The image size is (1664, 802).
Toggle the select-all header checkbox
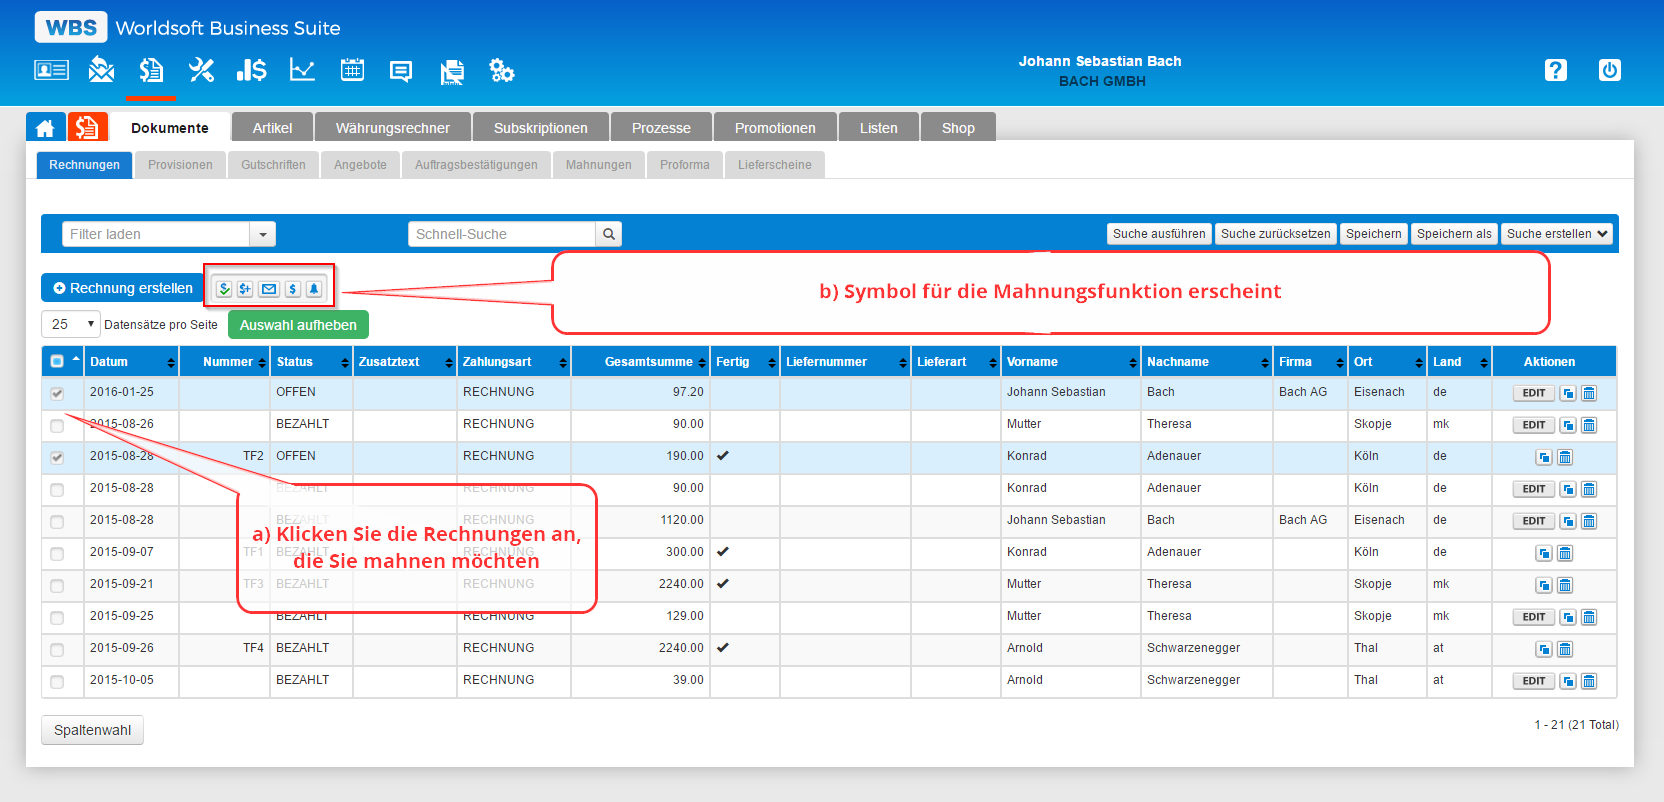57,361
